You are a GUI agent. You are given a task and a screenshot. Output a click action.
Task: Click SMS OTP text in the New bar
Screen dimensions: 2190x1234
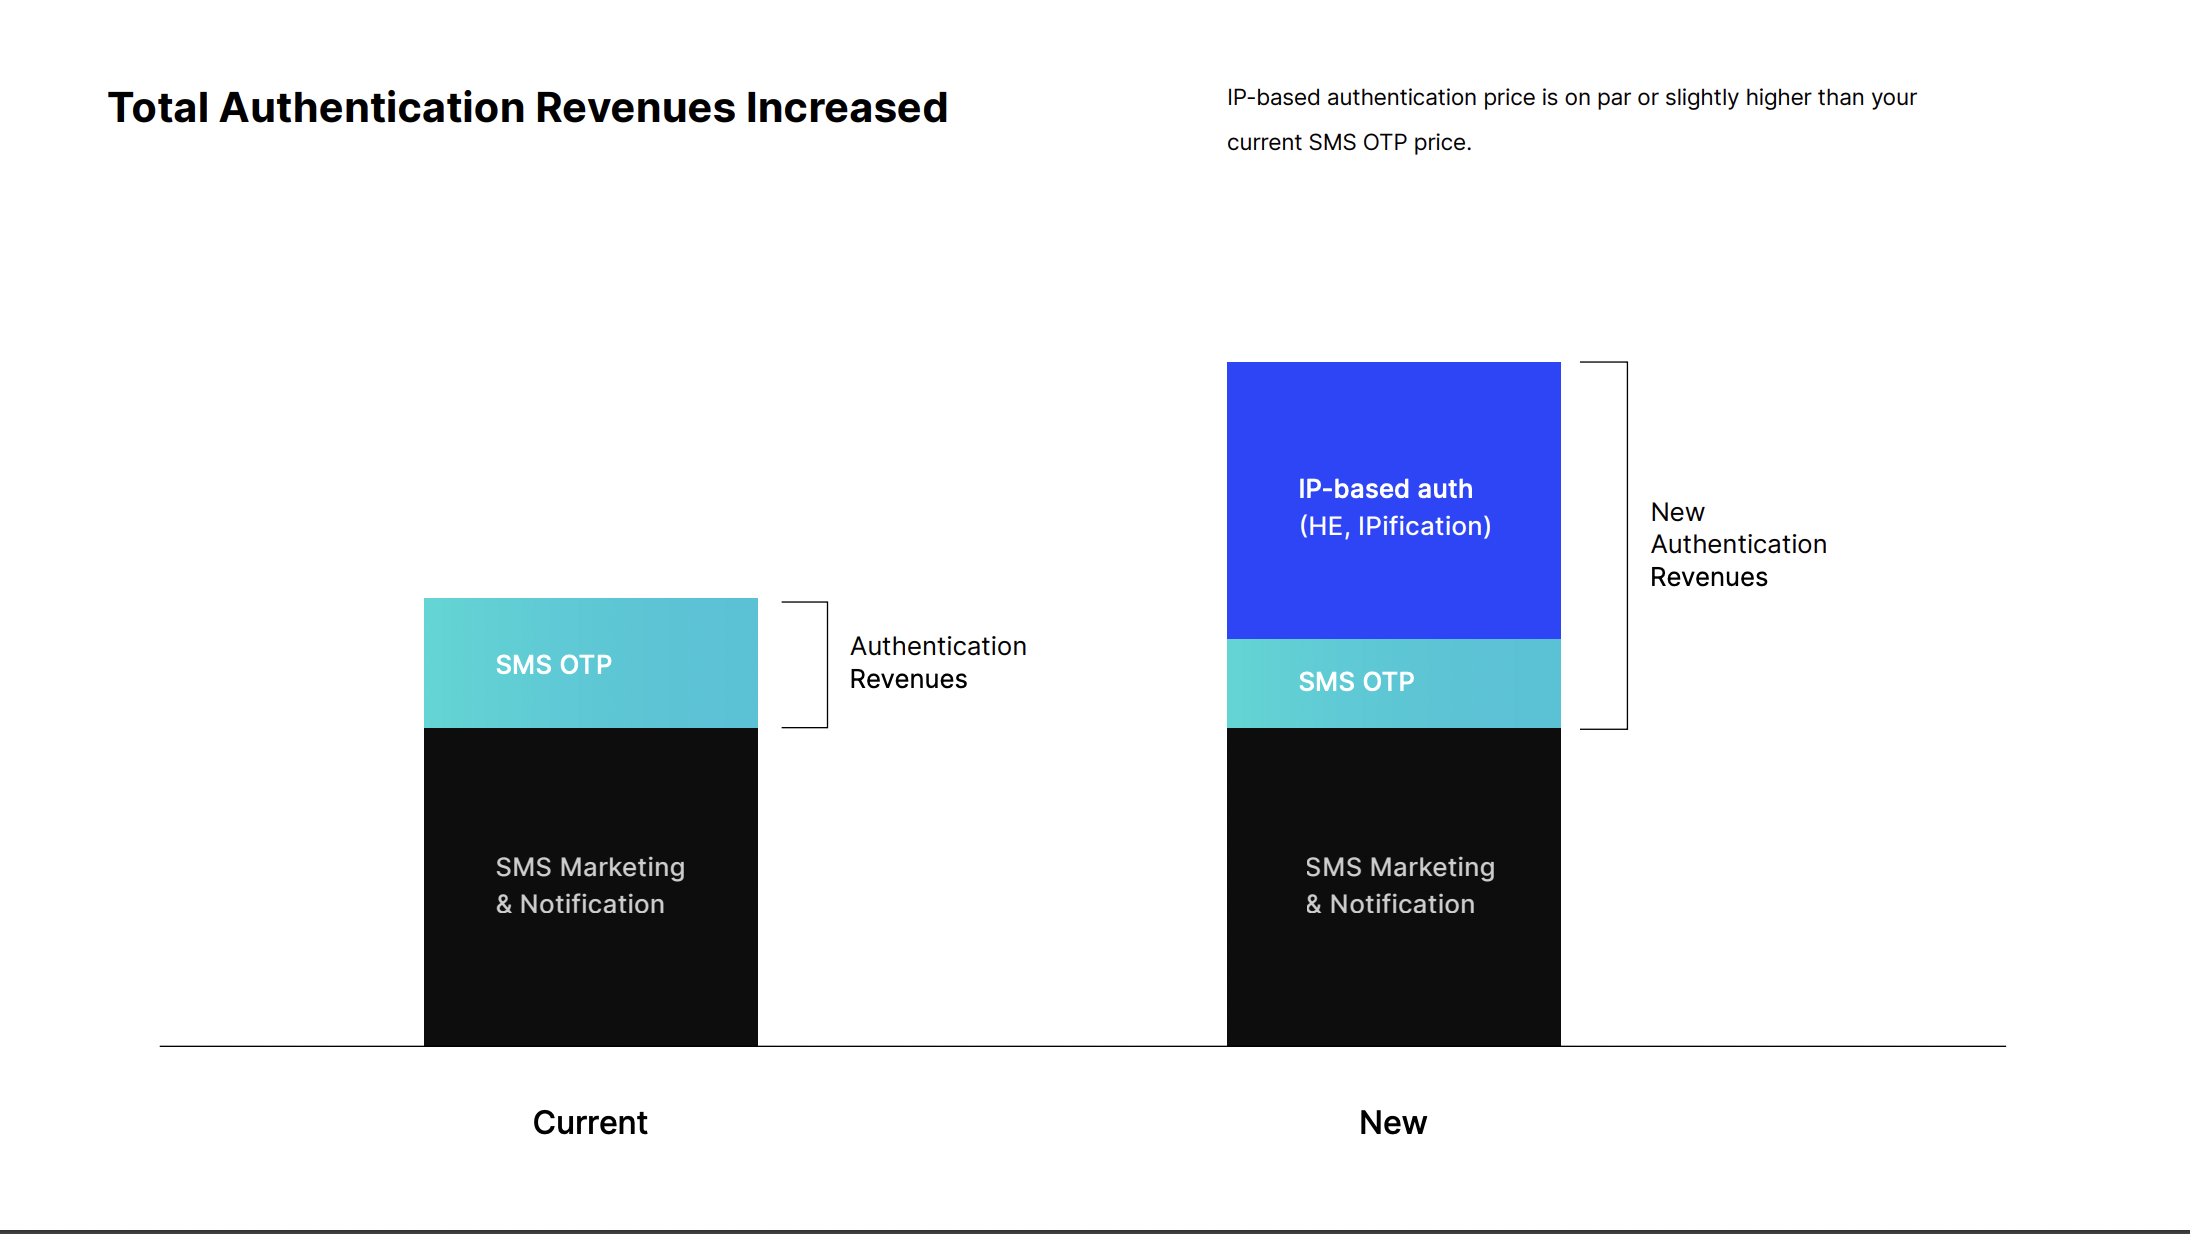(1356, 682)
